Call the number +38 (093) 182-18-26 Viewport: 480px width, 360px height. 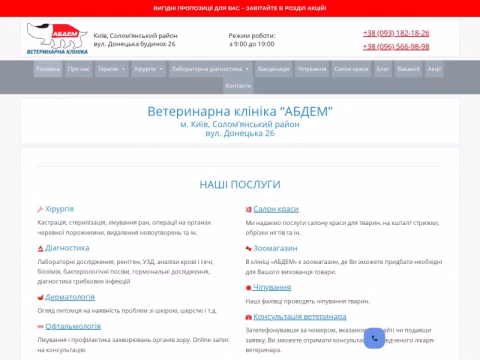tap(396, 33)
